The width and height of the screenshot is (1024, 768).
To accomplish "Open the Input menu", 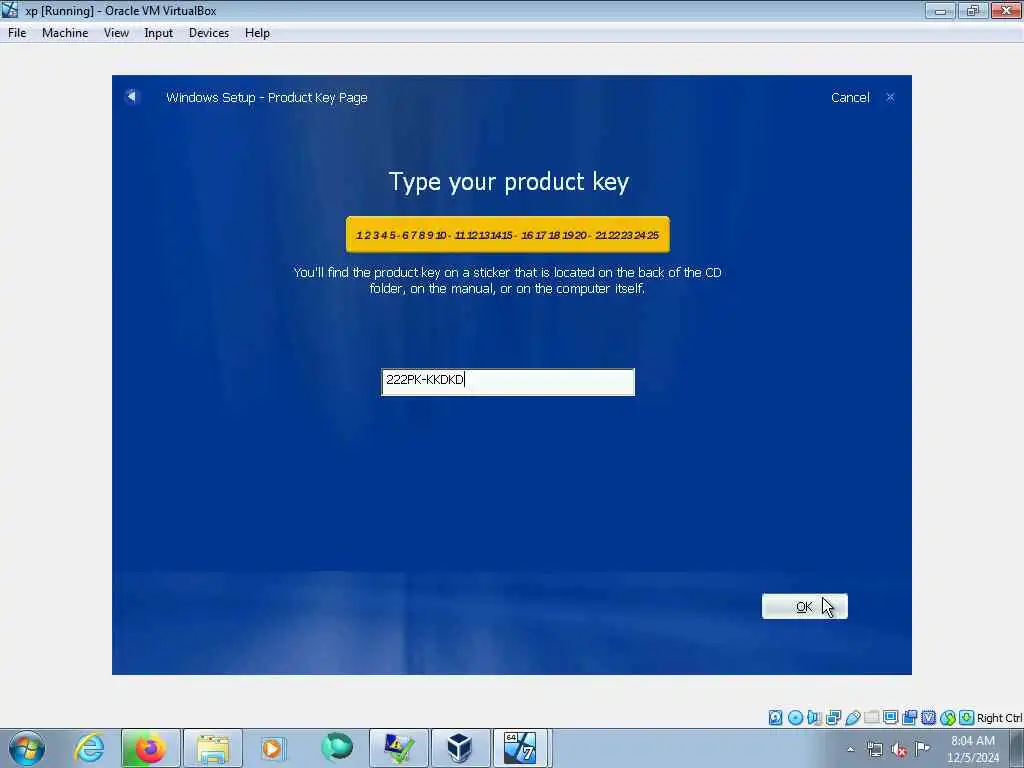I will pos(159,33).
